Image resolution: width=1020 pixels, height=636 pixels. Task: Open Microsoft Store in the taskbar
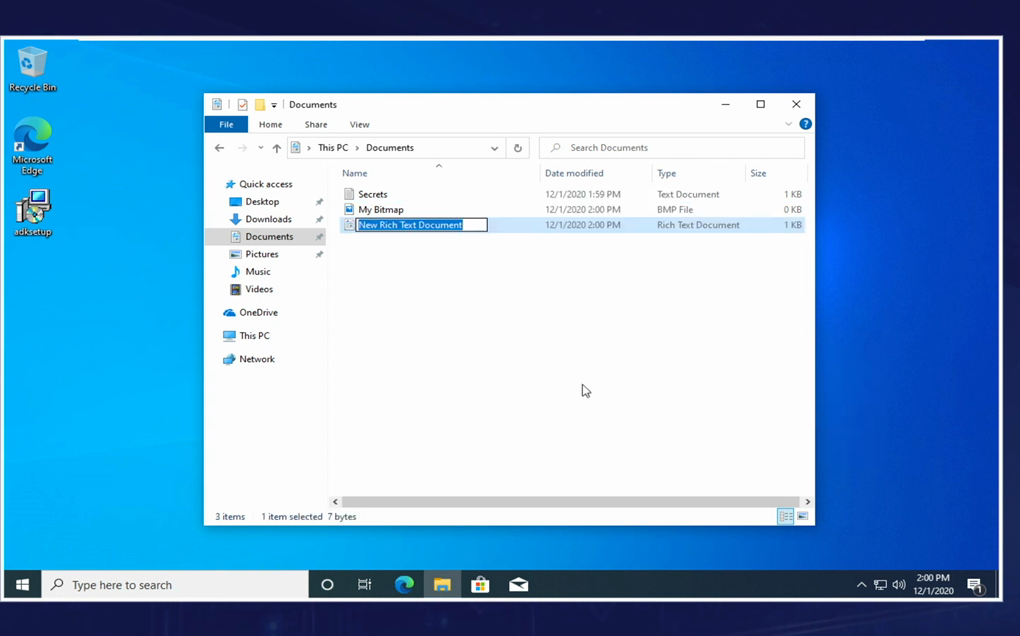coord(480,585)
